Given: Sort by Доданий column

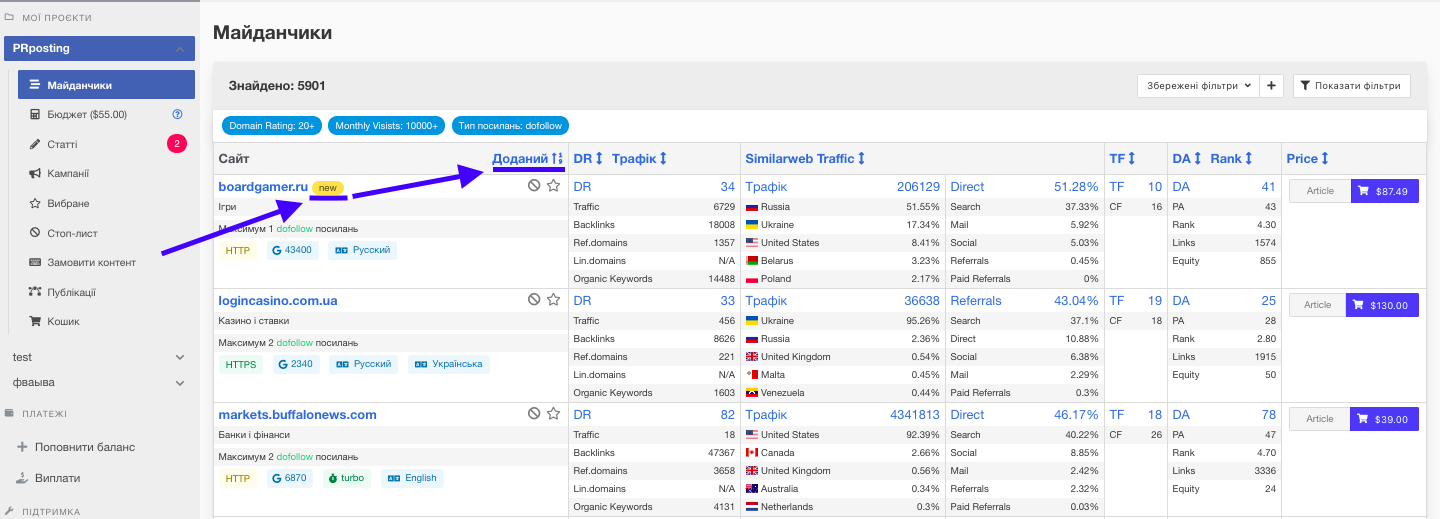Looking at the screenshot, I should pos(528,159).
